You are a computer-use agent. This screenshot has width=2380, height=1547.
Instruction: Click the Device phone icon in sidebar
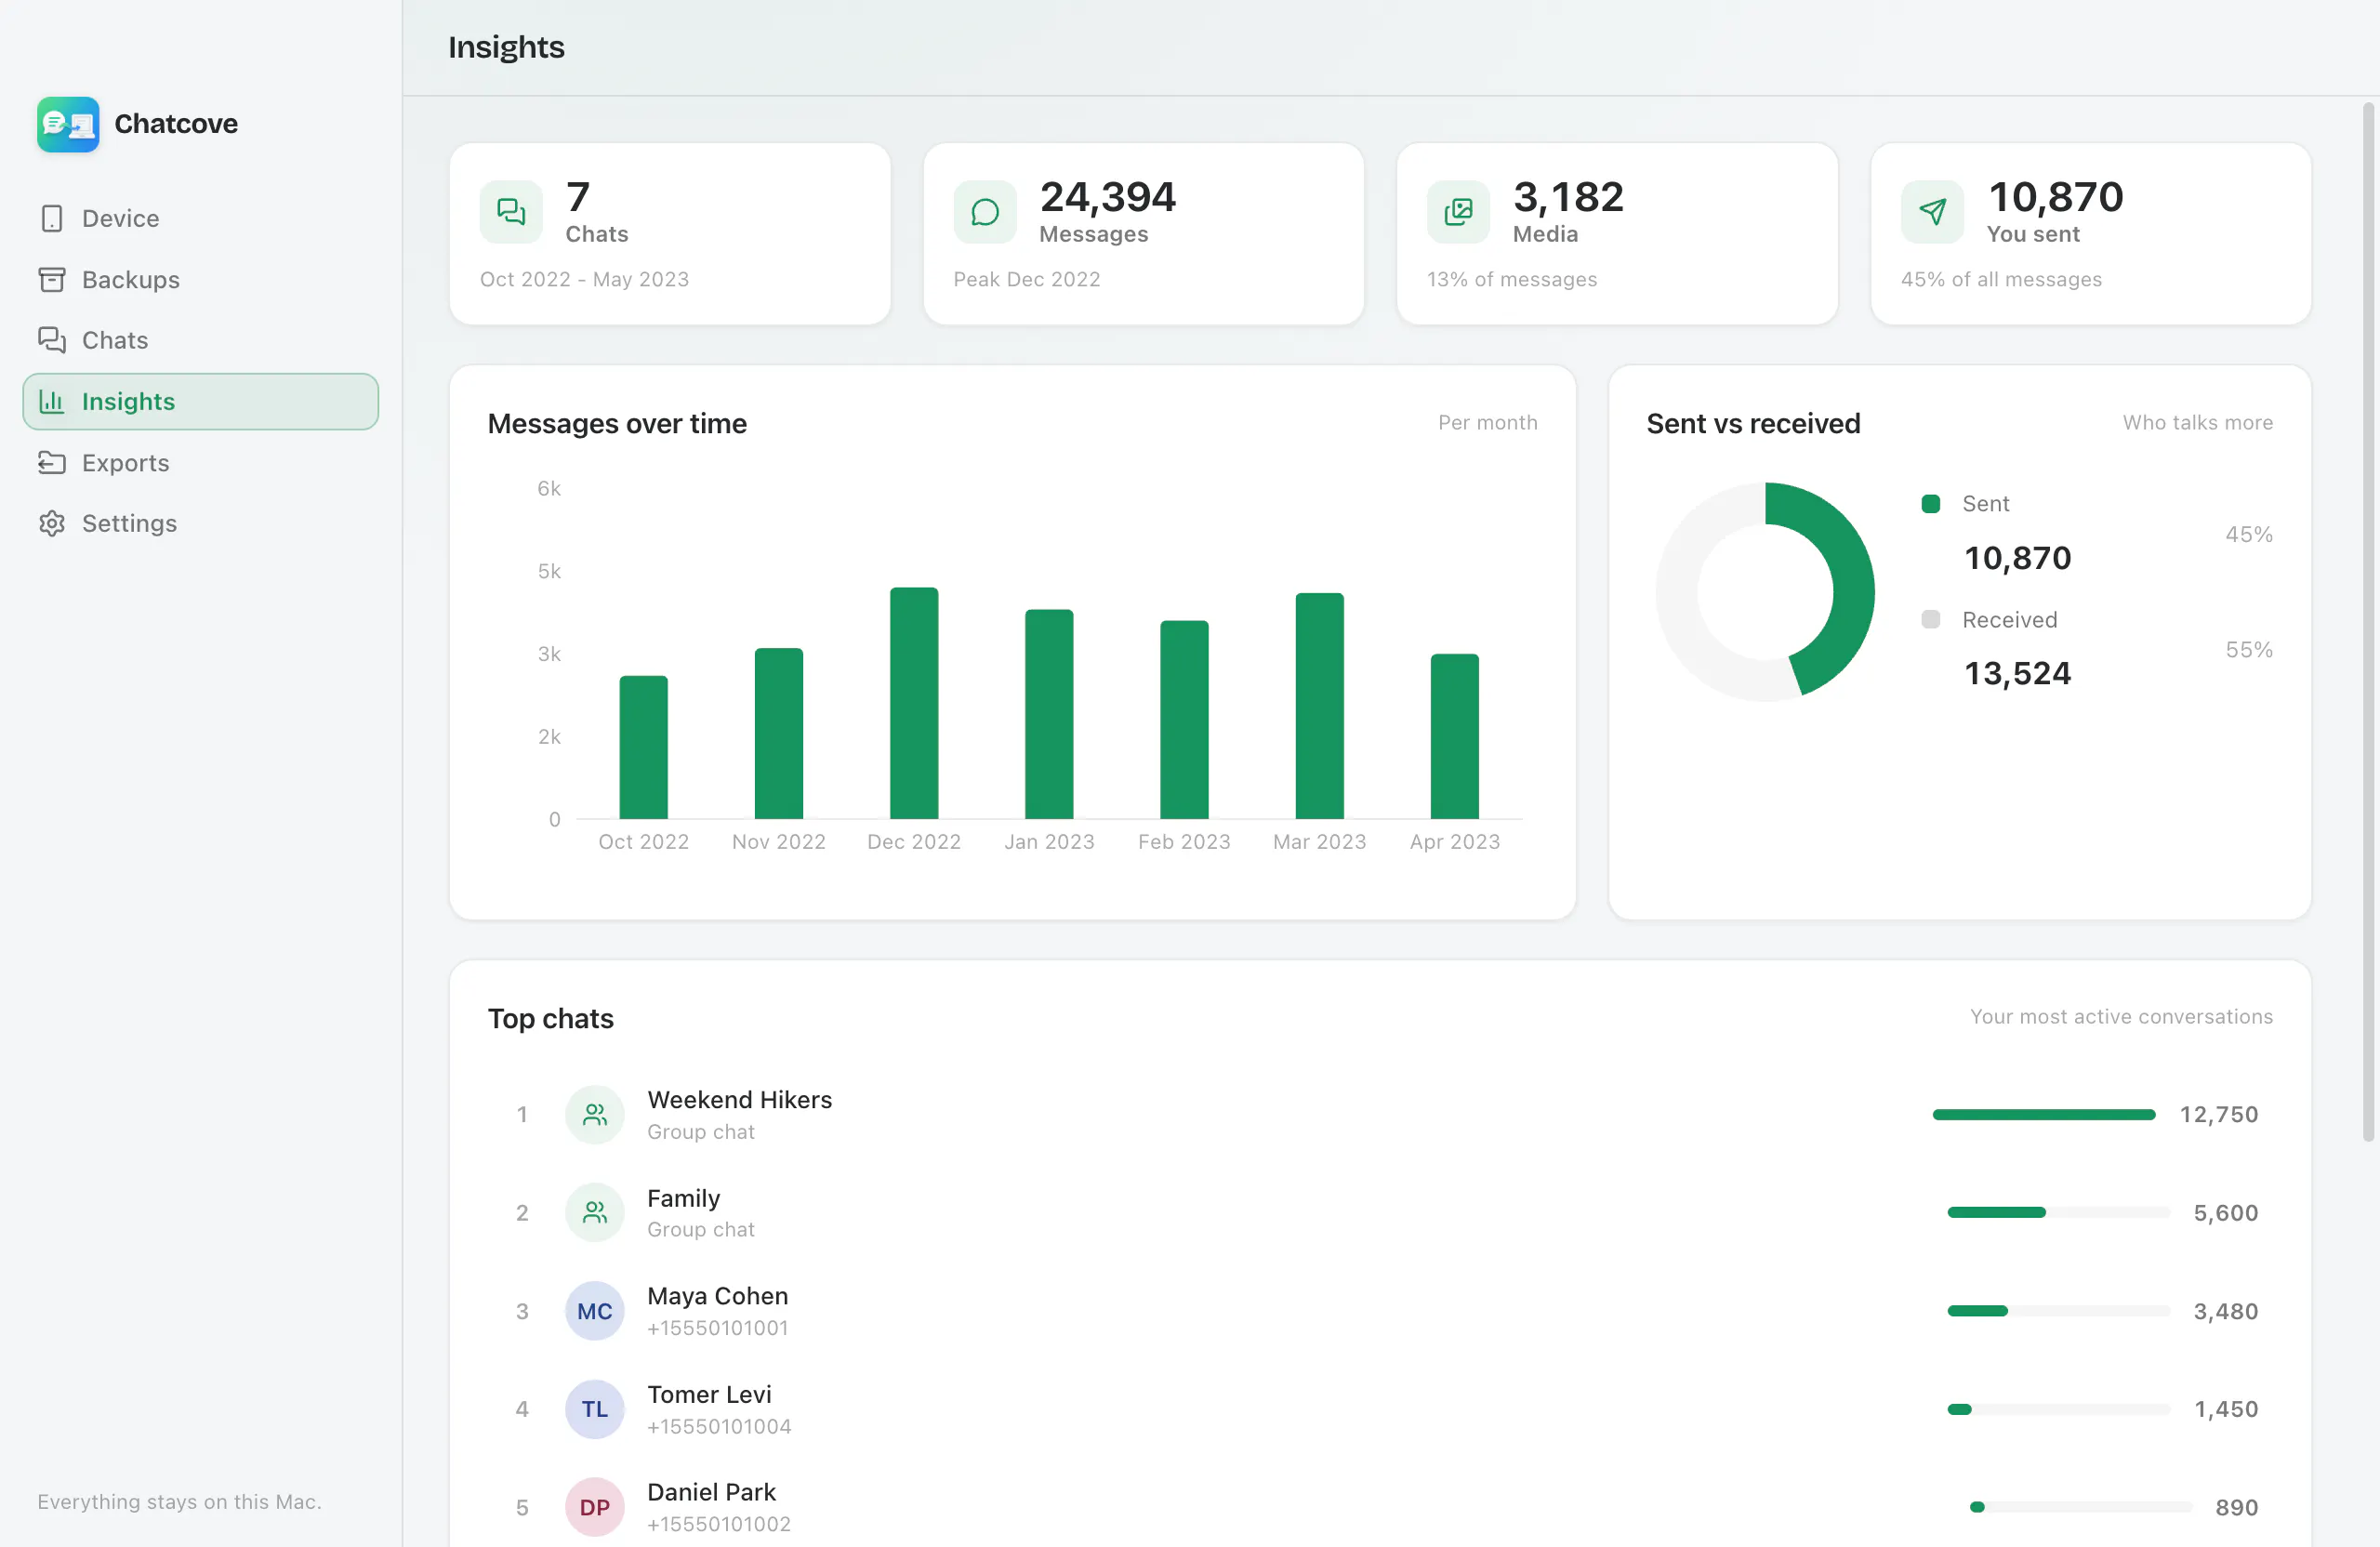52,218
